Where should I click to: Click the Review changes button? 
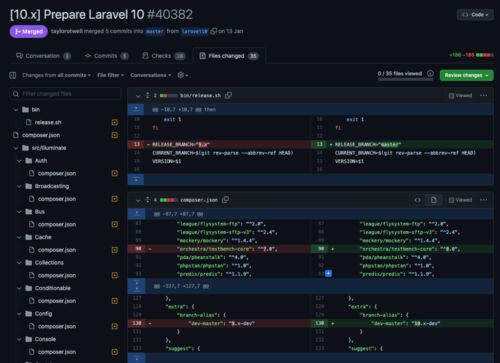466,75
